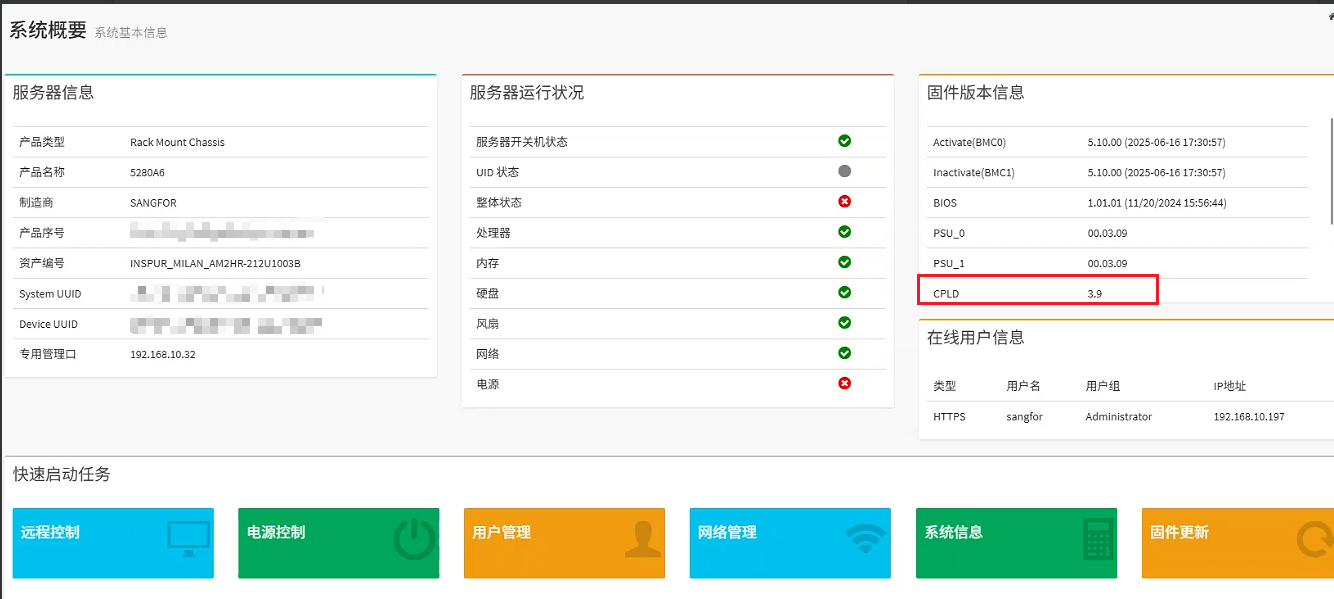
Task: Click the refresh icon on 固件更新 tile
Action: click(x=1314, y=540)
